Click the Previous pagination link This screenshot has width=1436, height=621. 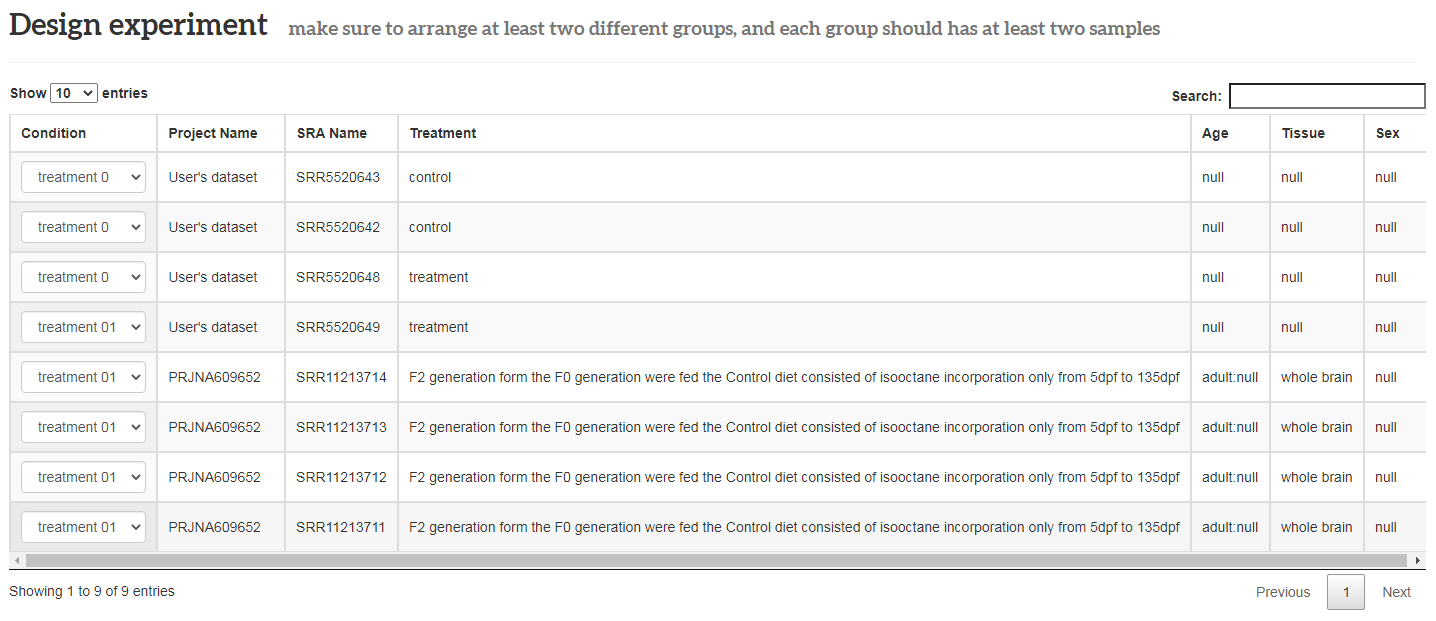[x=1282, y=592]
